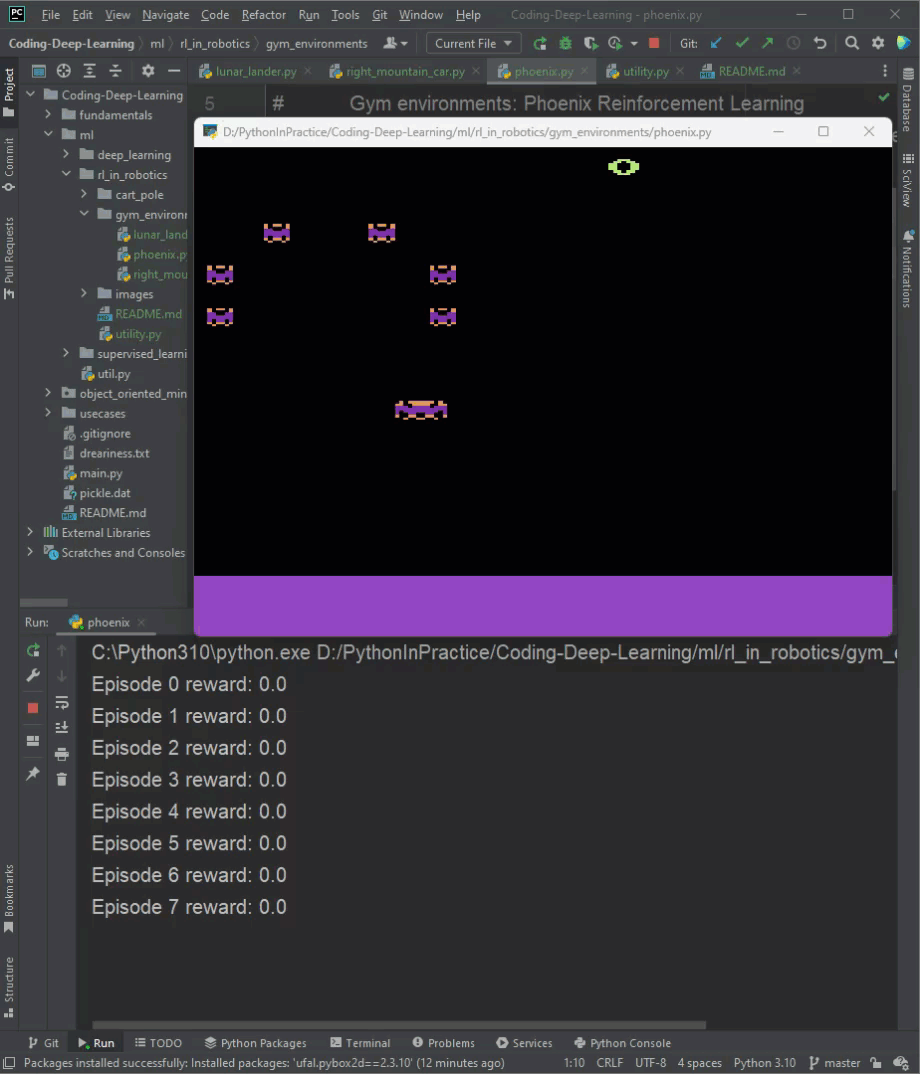The height and width of the screenshot is (1074, 920).
Task: Stop phoenix in Run panel sidebar
Action: (33, 708)
